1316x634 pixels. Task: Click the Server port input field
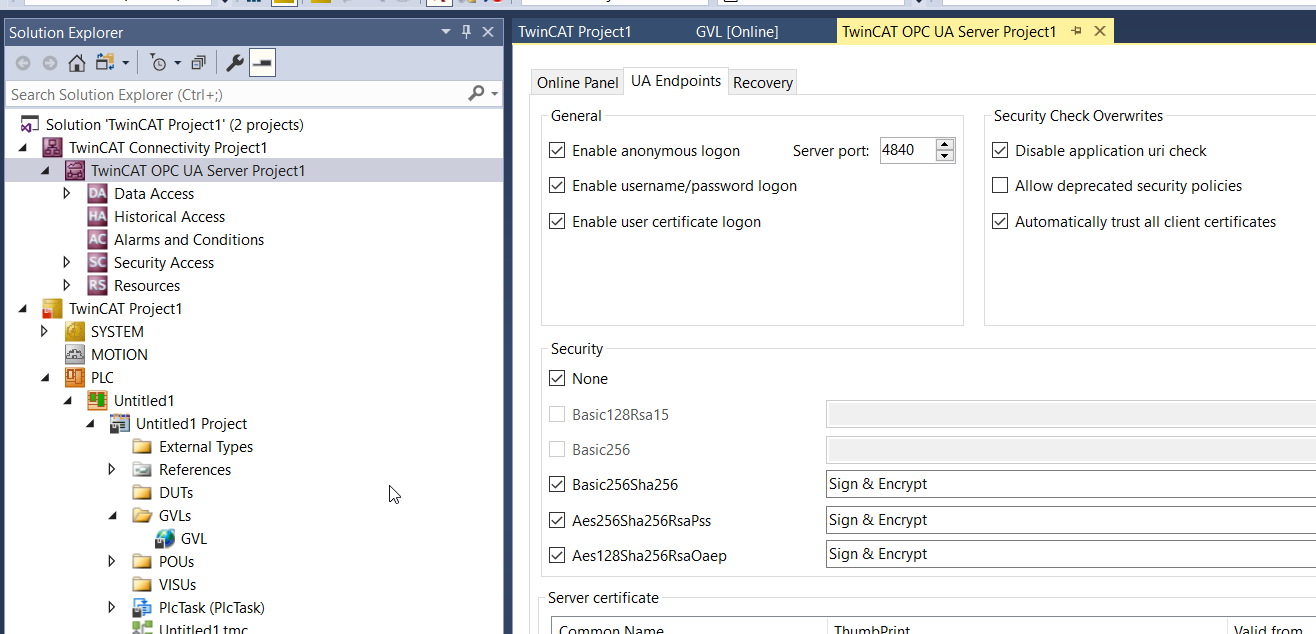coord(907,151)
